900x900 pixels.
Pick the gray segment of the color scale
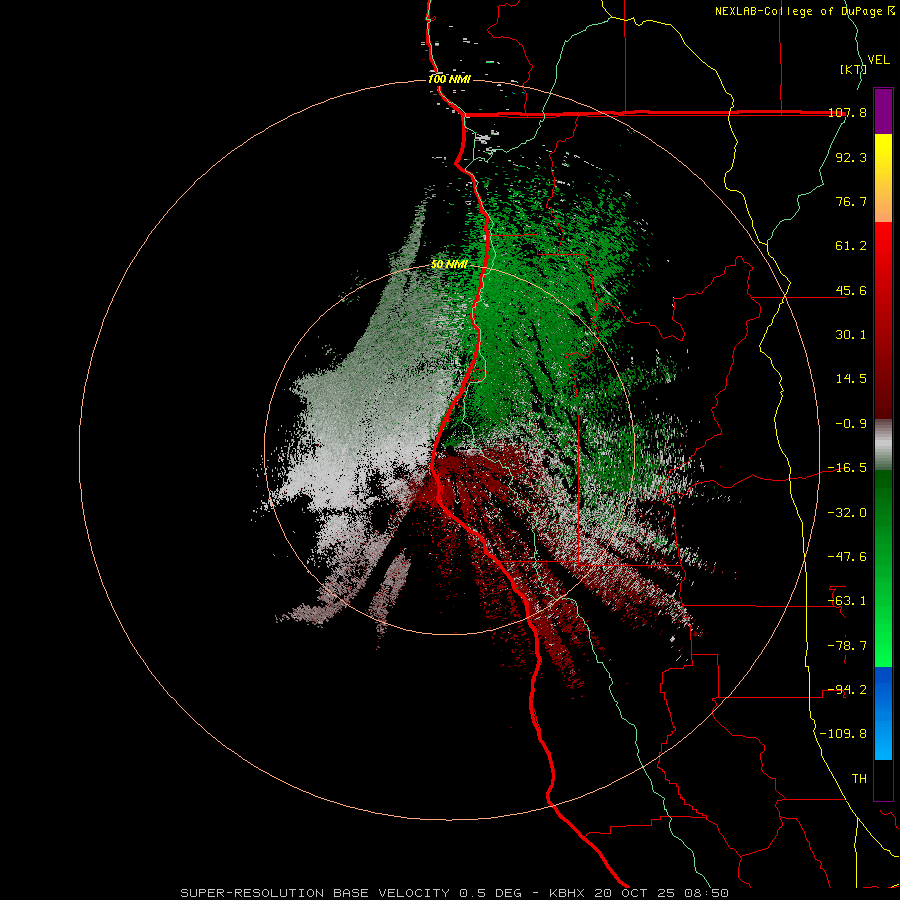click(x=883, y=445)
